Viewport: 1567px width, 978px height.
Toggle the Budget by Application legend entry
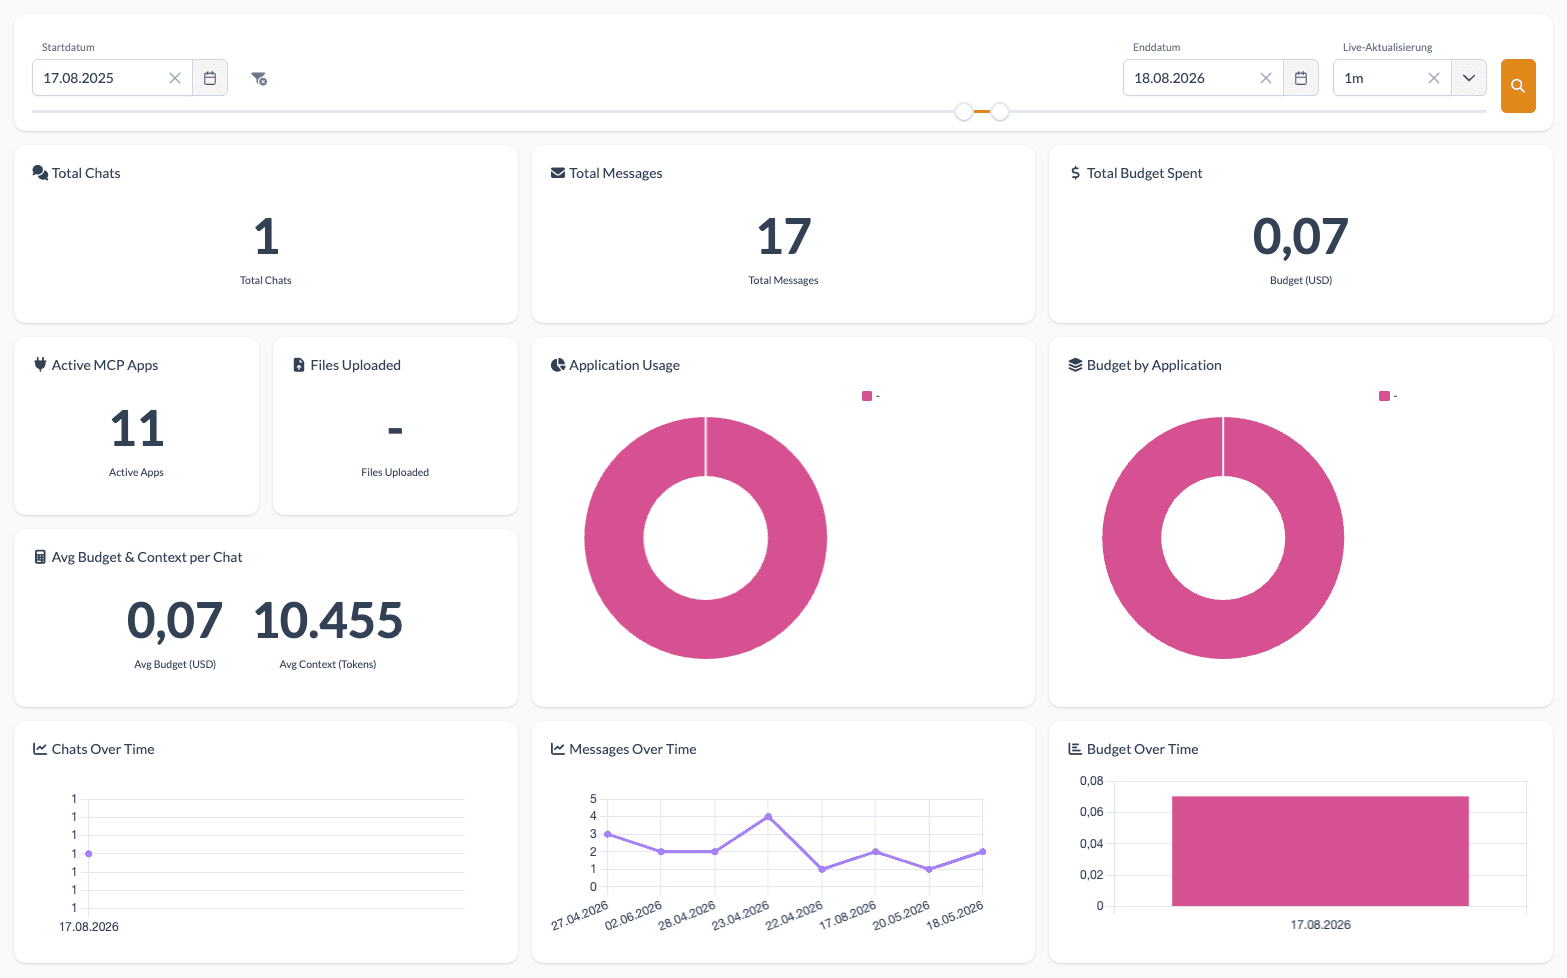pyautogui.click(x=1388, y=396)
